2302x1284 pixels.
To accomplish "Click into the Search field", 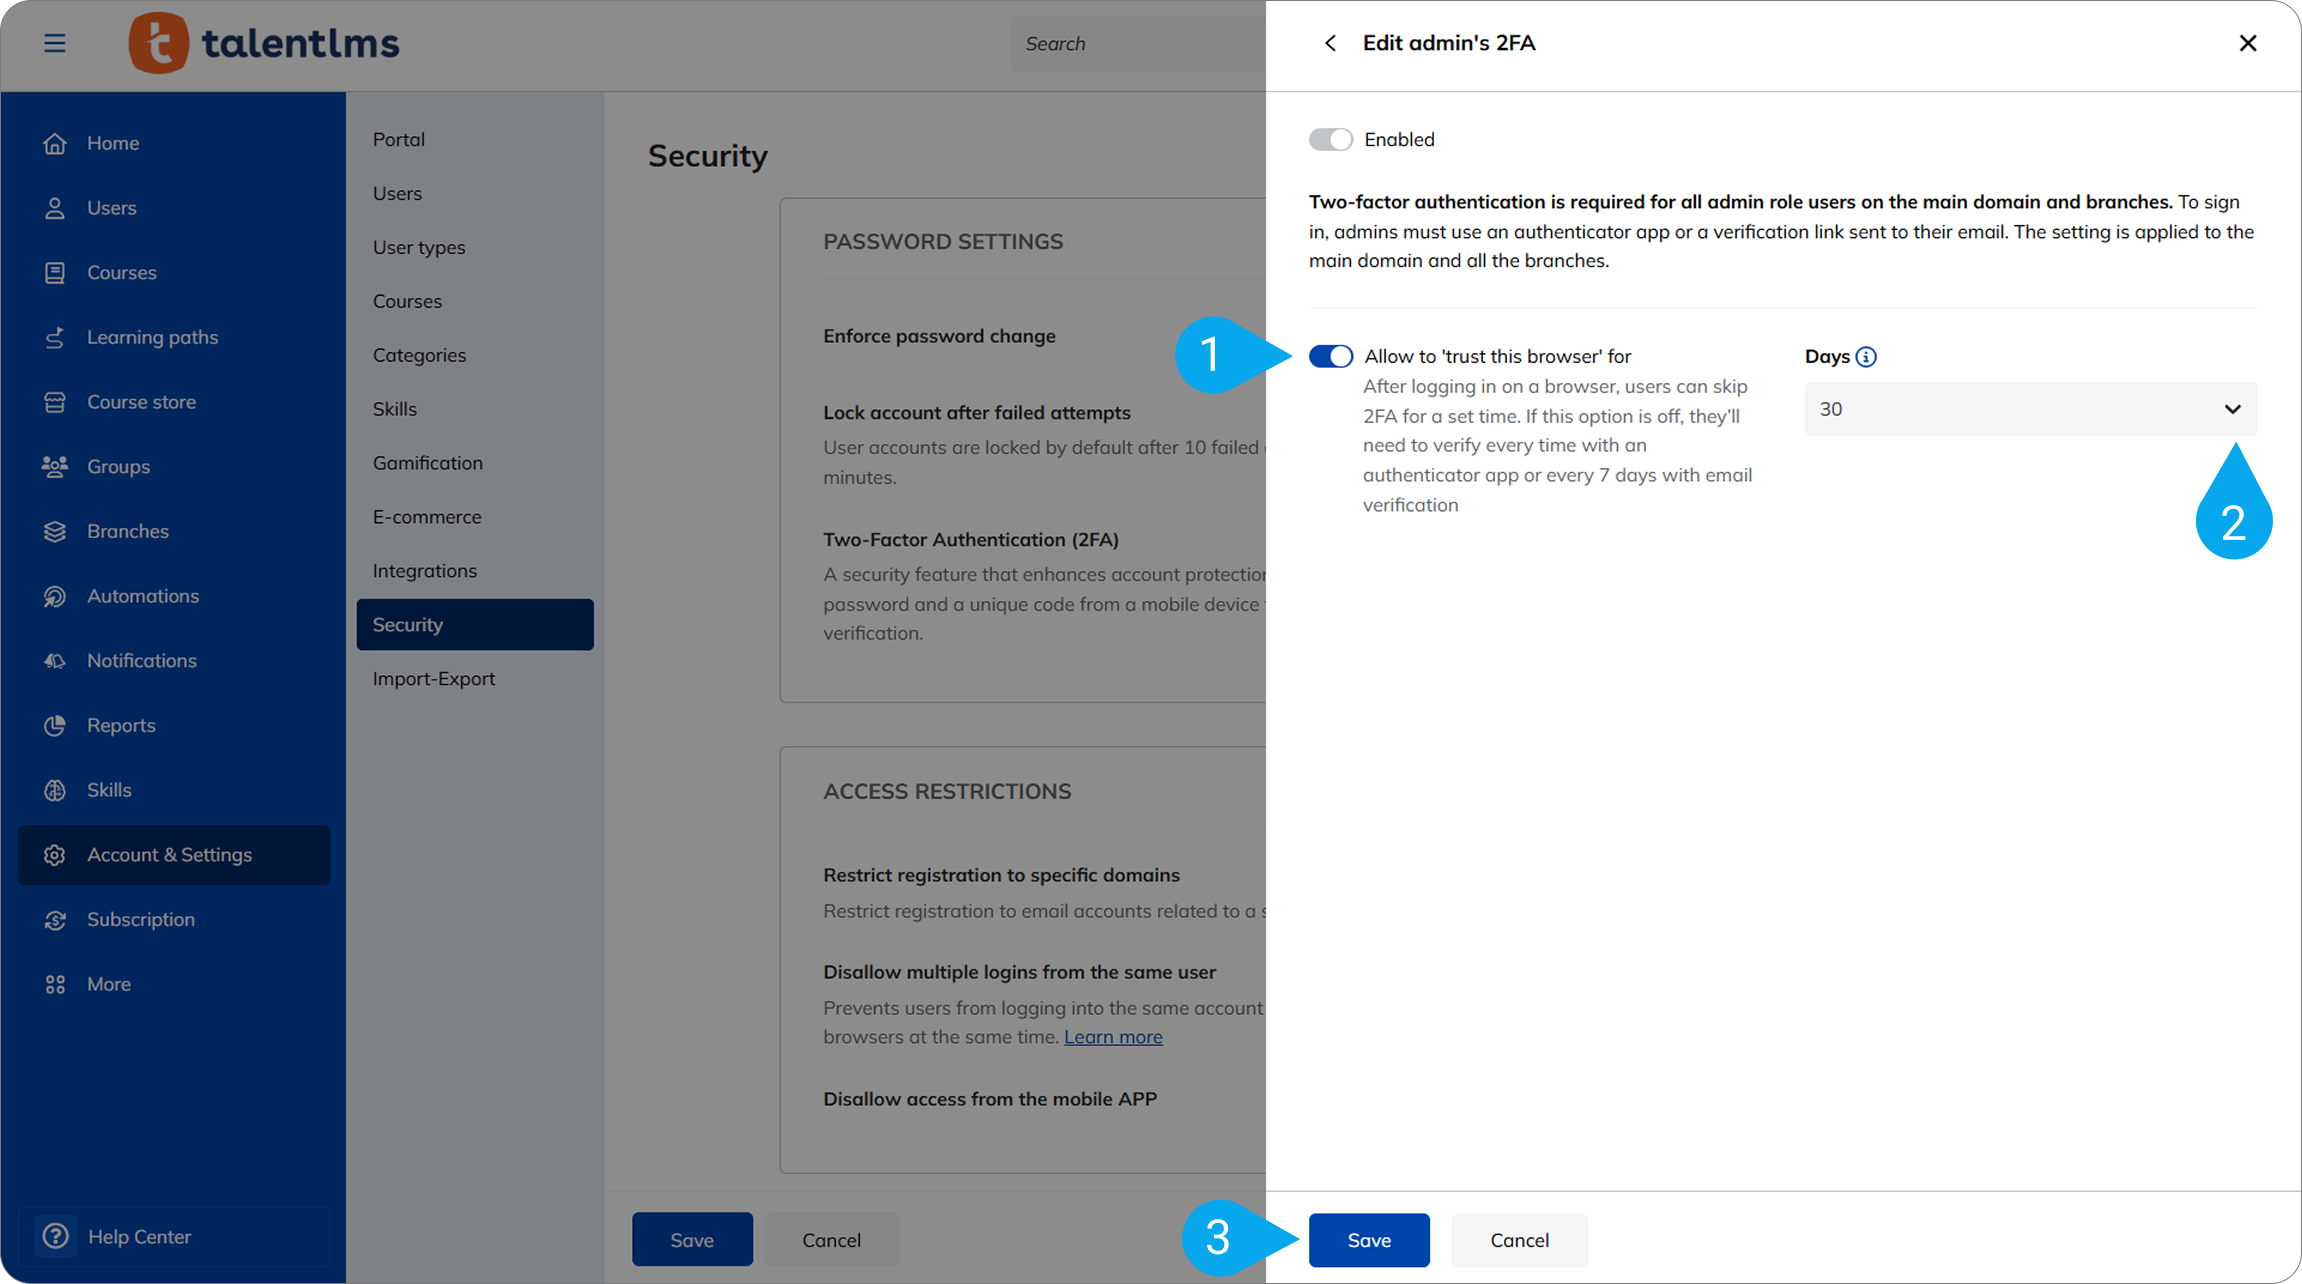I will coord(1135,43).
